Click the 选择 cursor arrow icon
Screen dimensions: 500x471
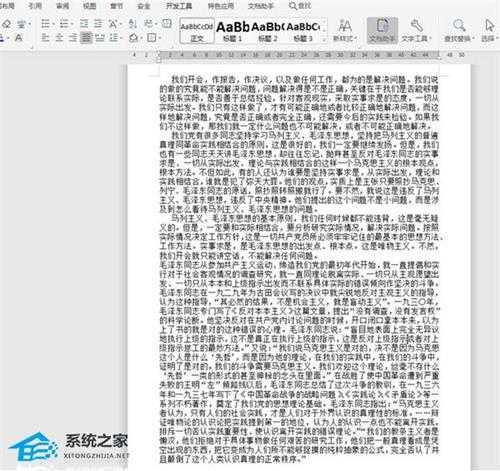pyautogui.click(x=489, y=26)
